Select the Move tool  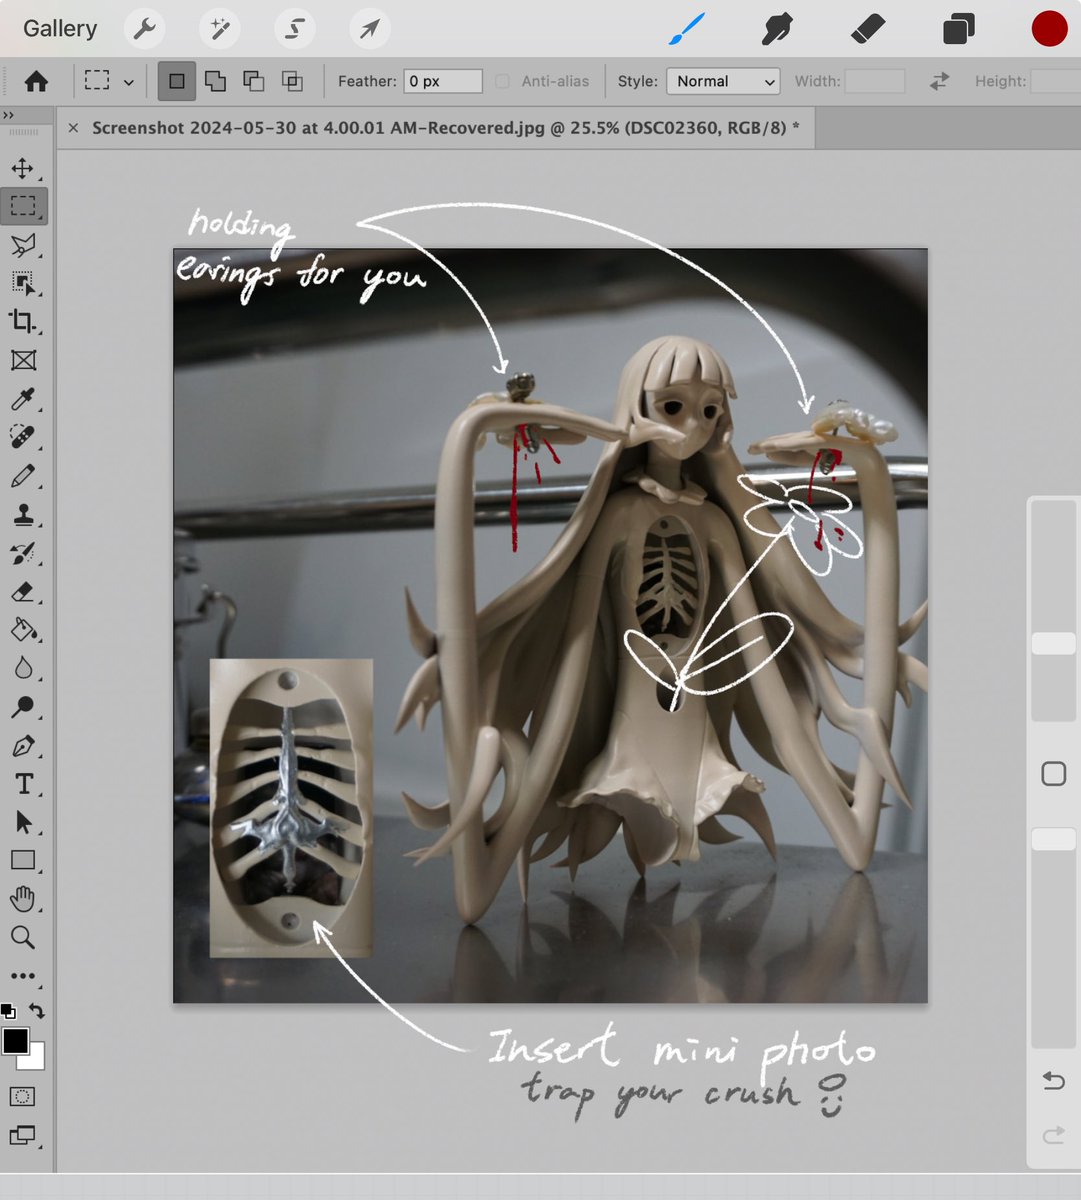(23, 168)
